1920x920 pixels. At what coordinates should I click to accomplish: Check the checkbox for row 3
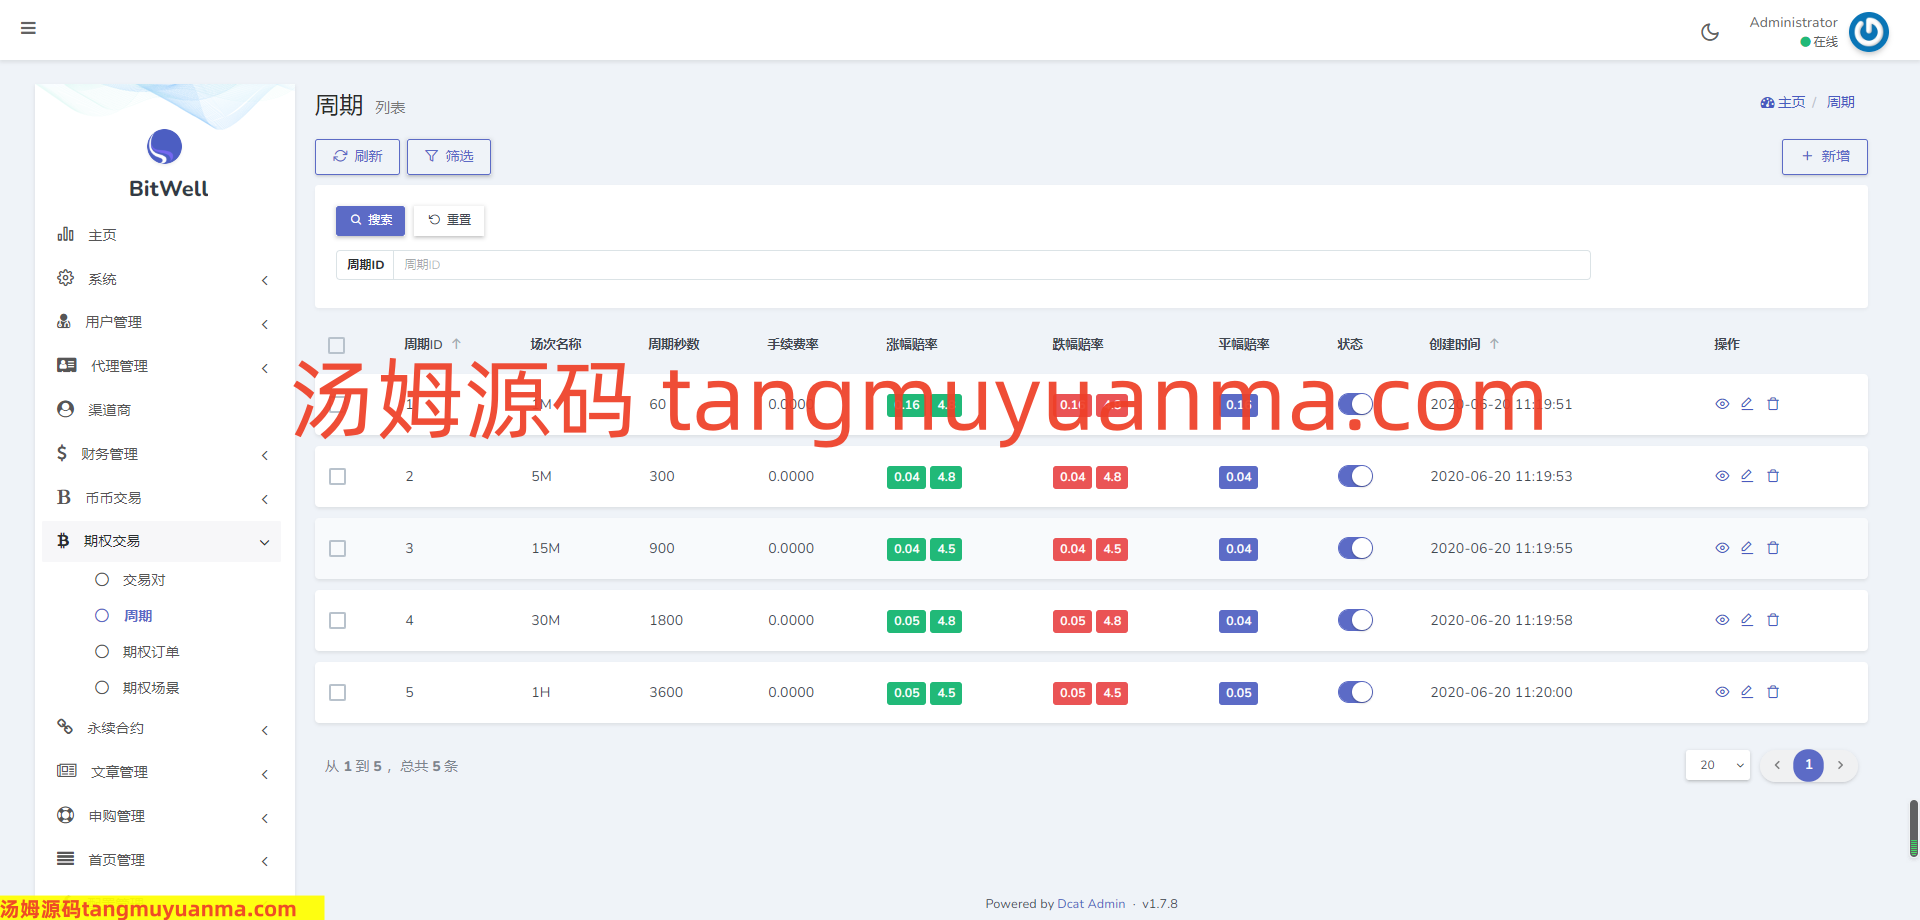[338, 549]
